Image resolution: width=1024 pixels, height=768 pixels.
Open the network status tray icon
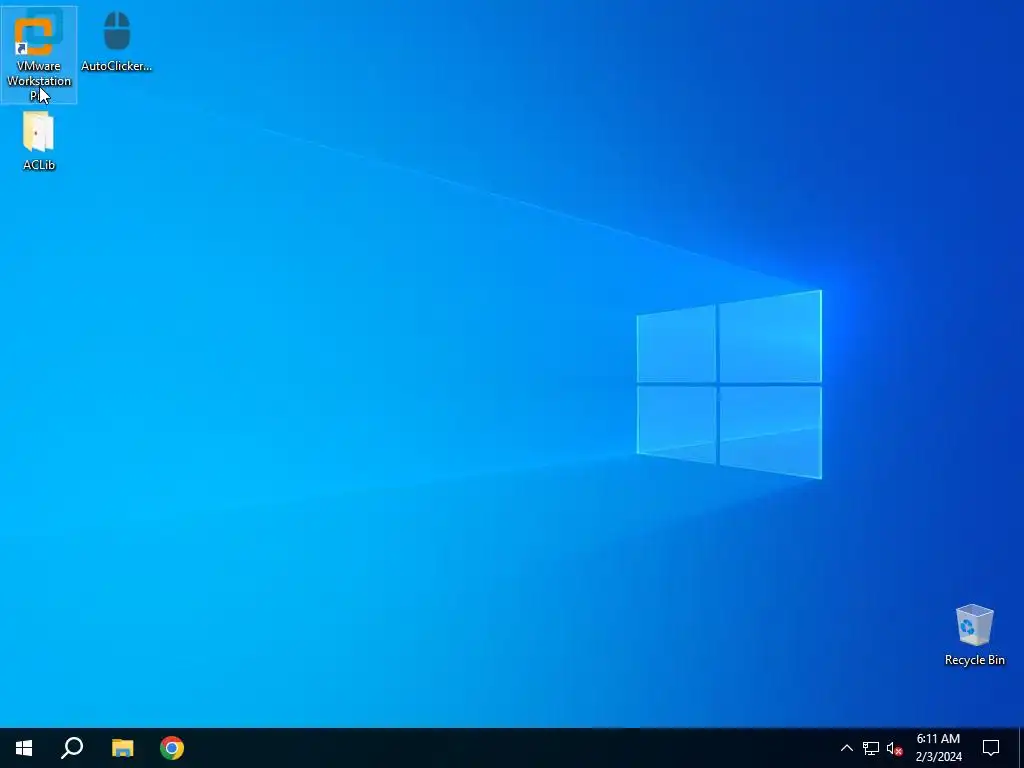tap(871, 748)
